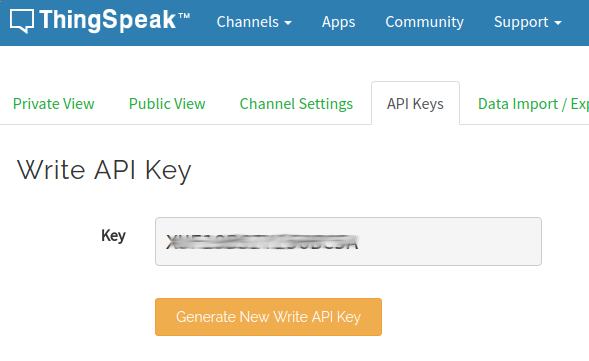Open the Community link in navbar
589x361 pixels.
(x=424, y=22)
